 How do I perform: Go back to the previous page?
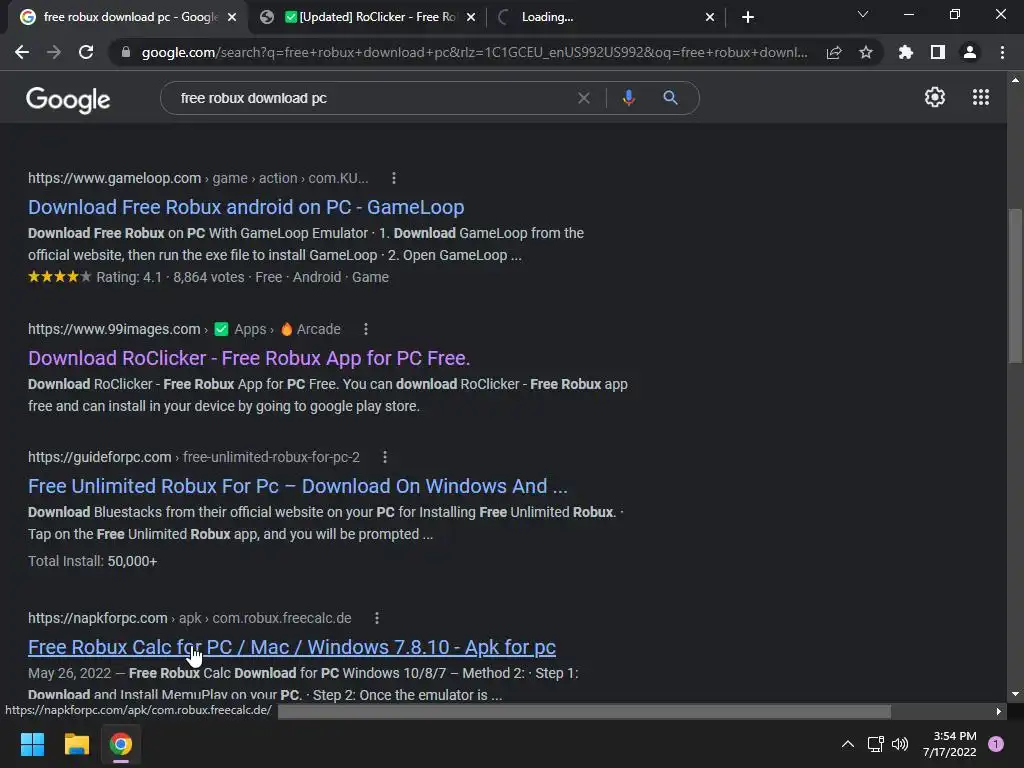point(22,52)
